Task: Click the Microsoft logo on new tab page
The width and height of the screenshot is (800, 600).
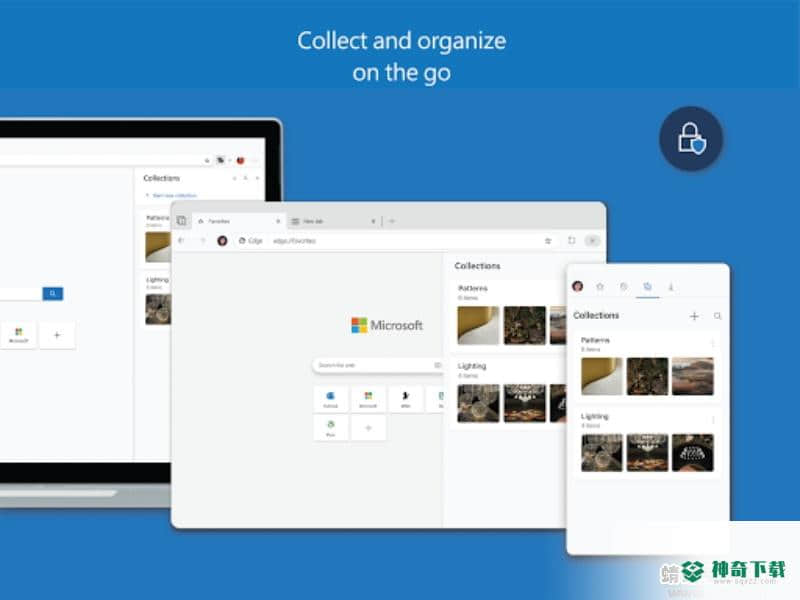Action: point(387,325)
